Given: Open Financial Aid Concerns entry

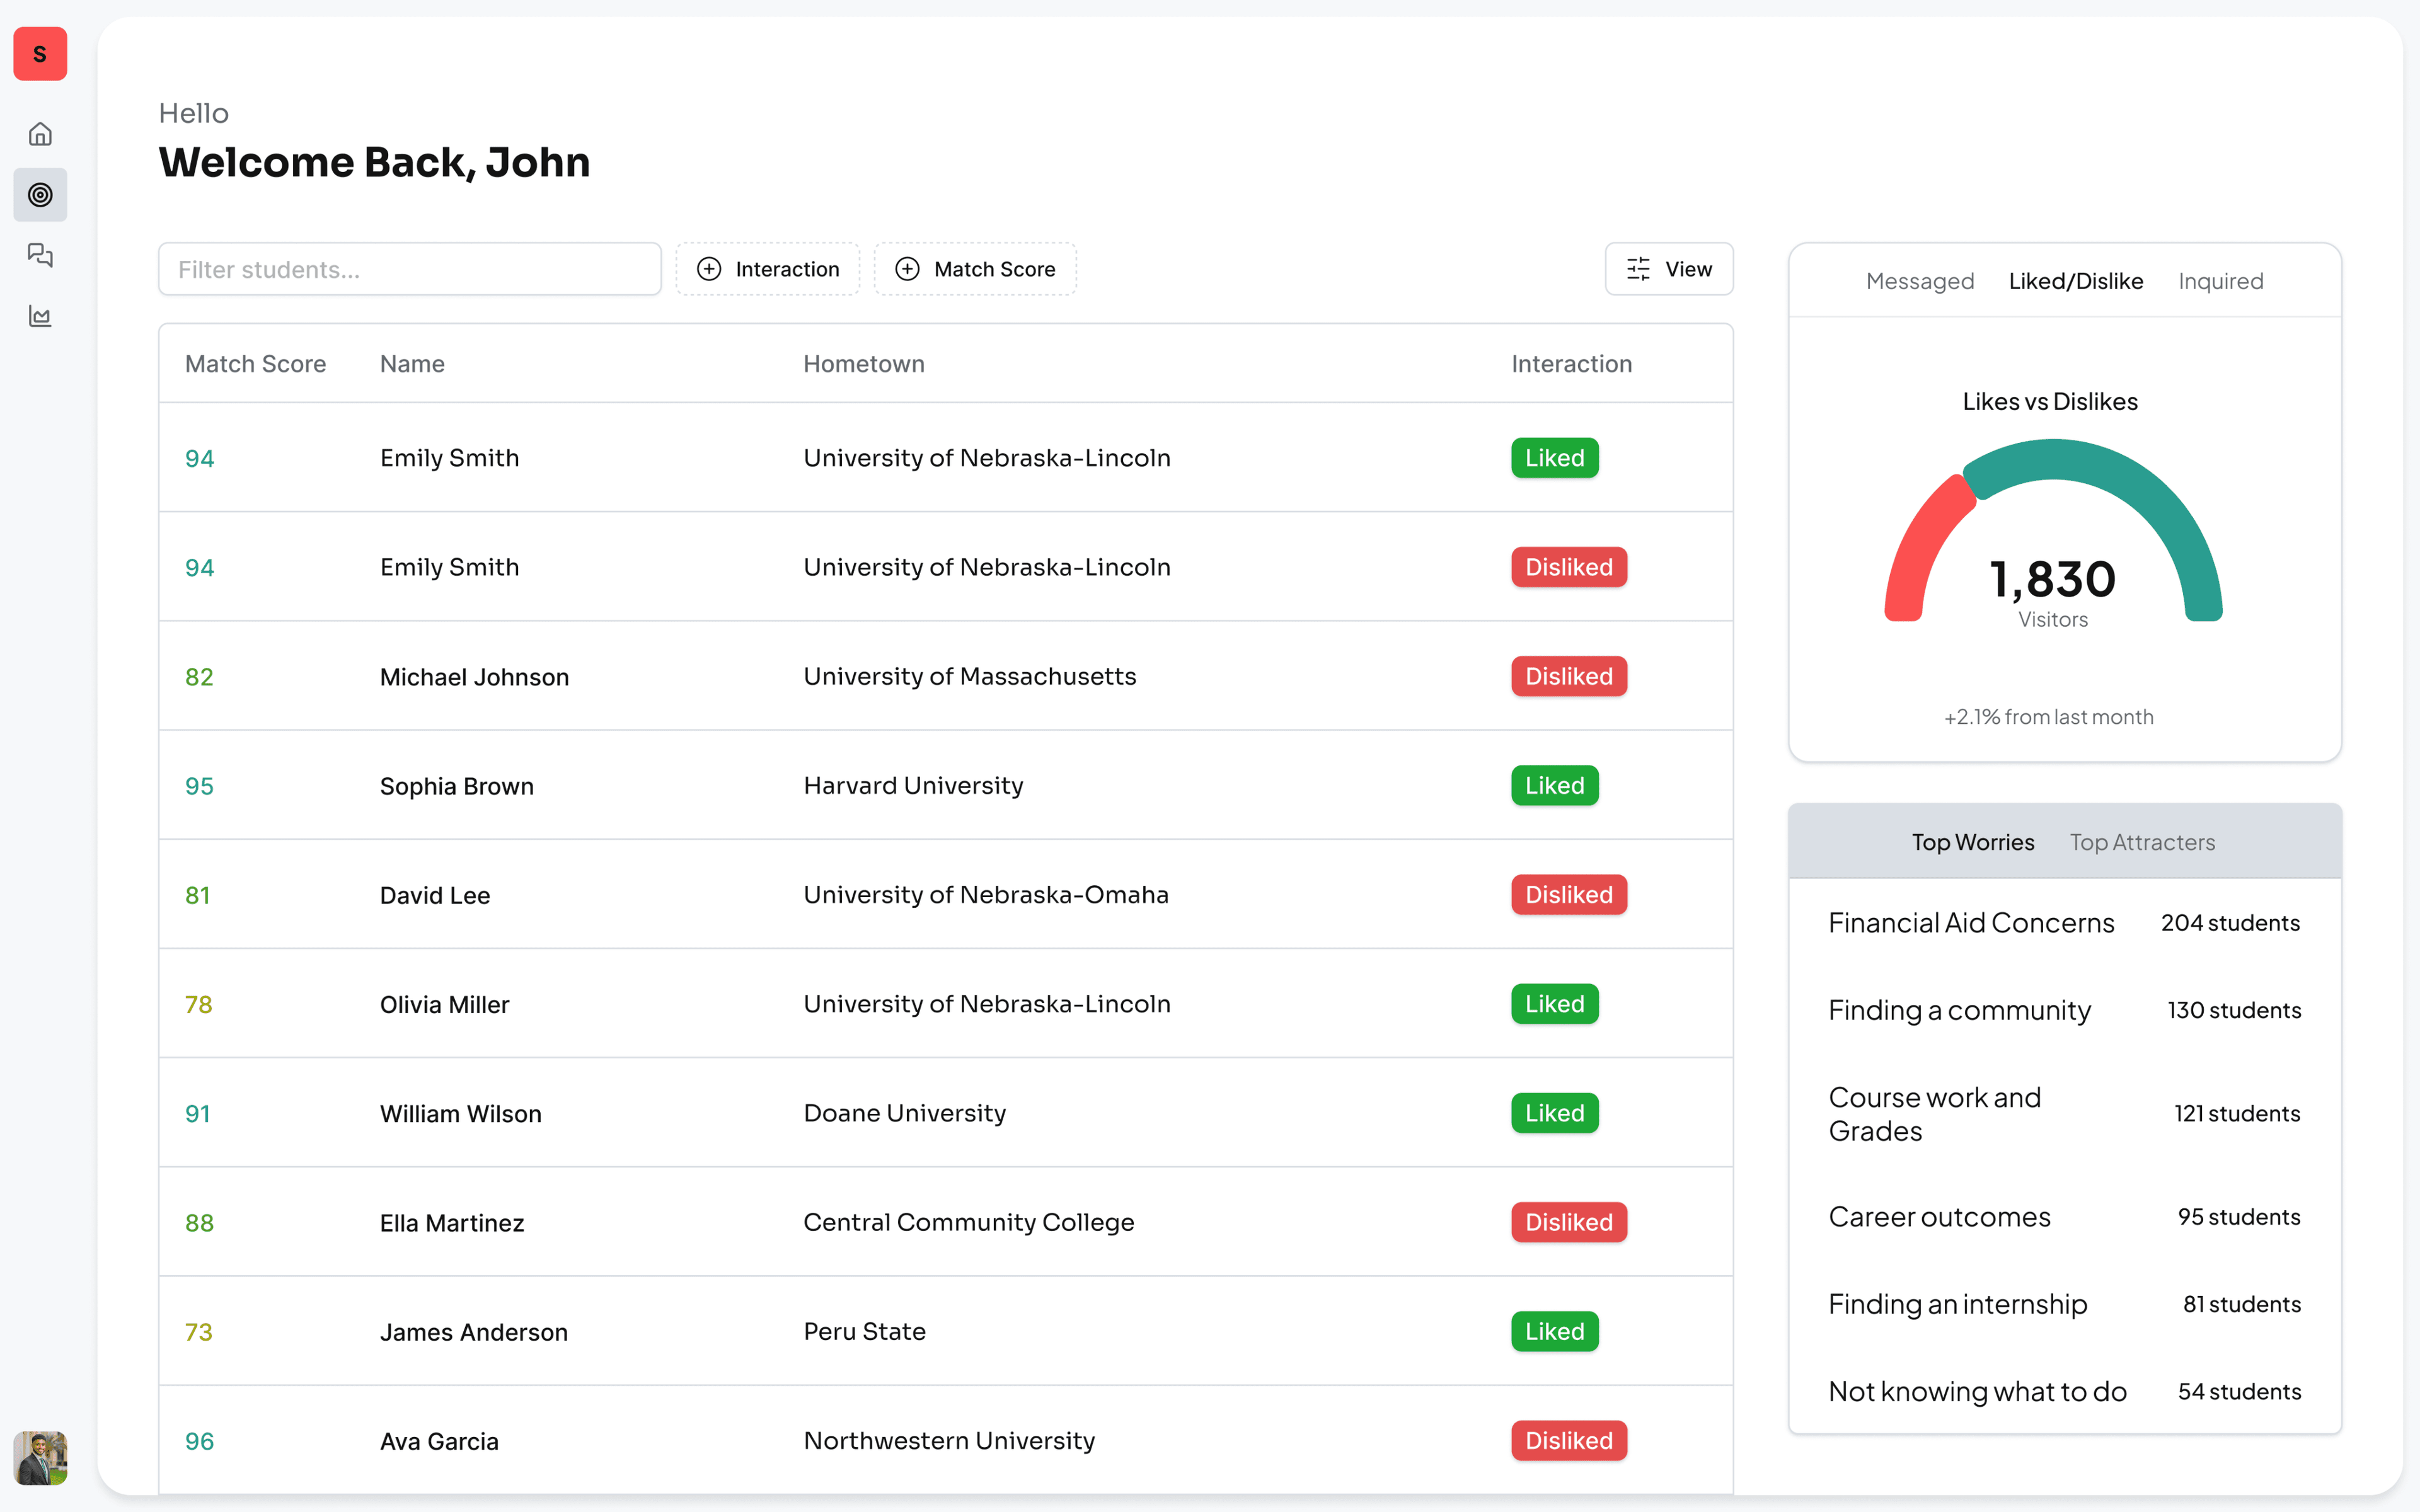Looking at the screenshot, I should coord(1971,922).
